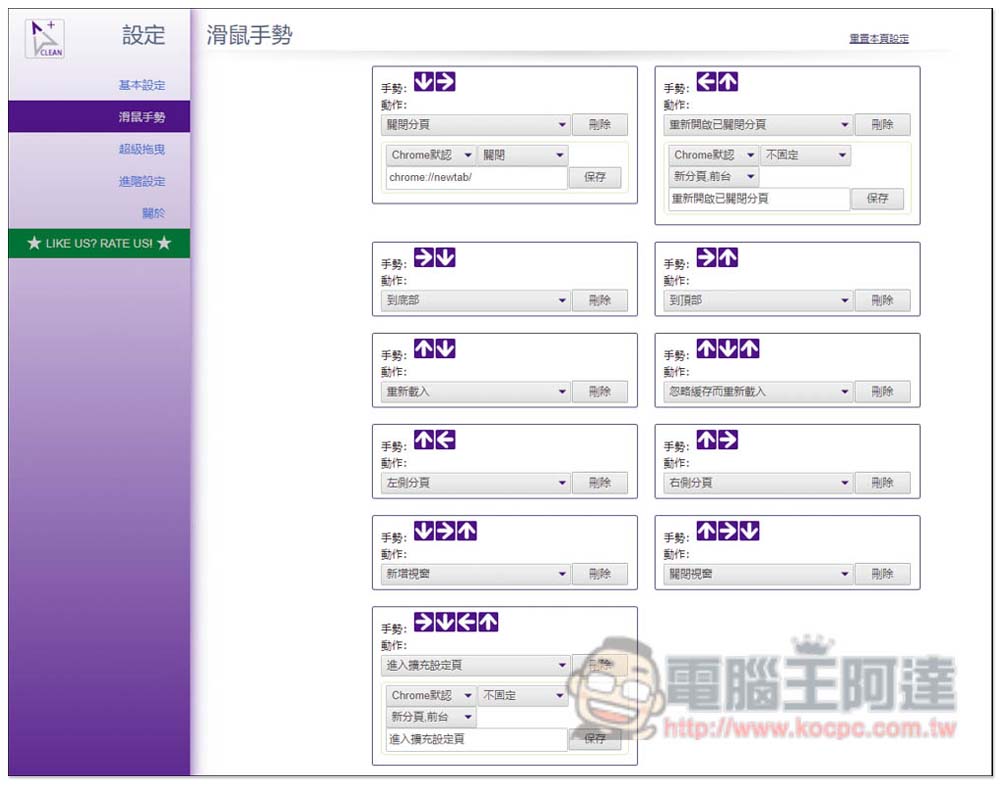Viewport: 1000px width, 785px height.
Task: Open the 基本設定 sidebar page
Action: point(142,85)
